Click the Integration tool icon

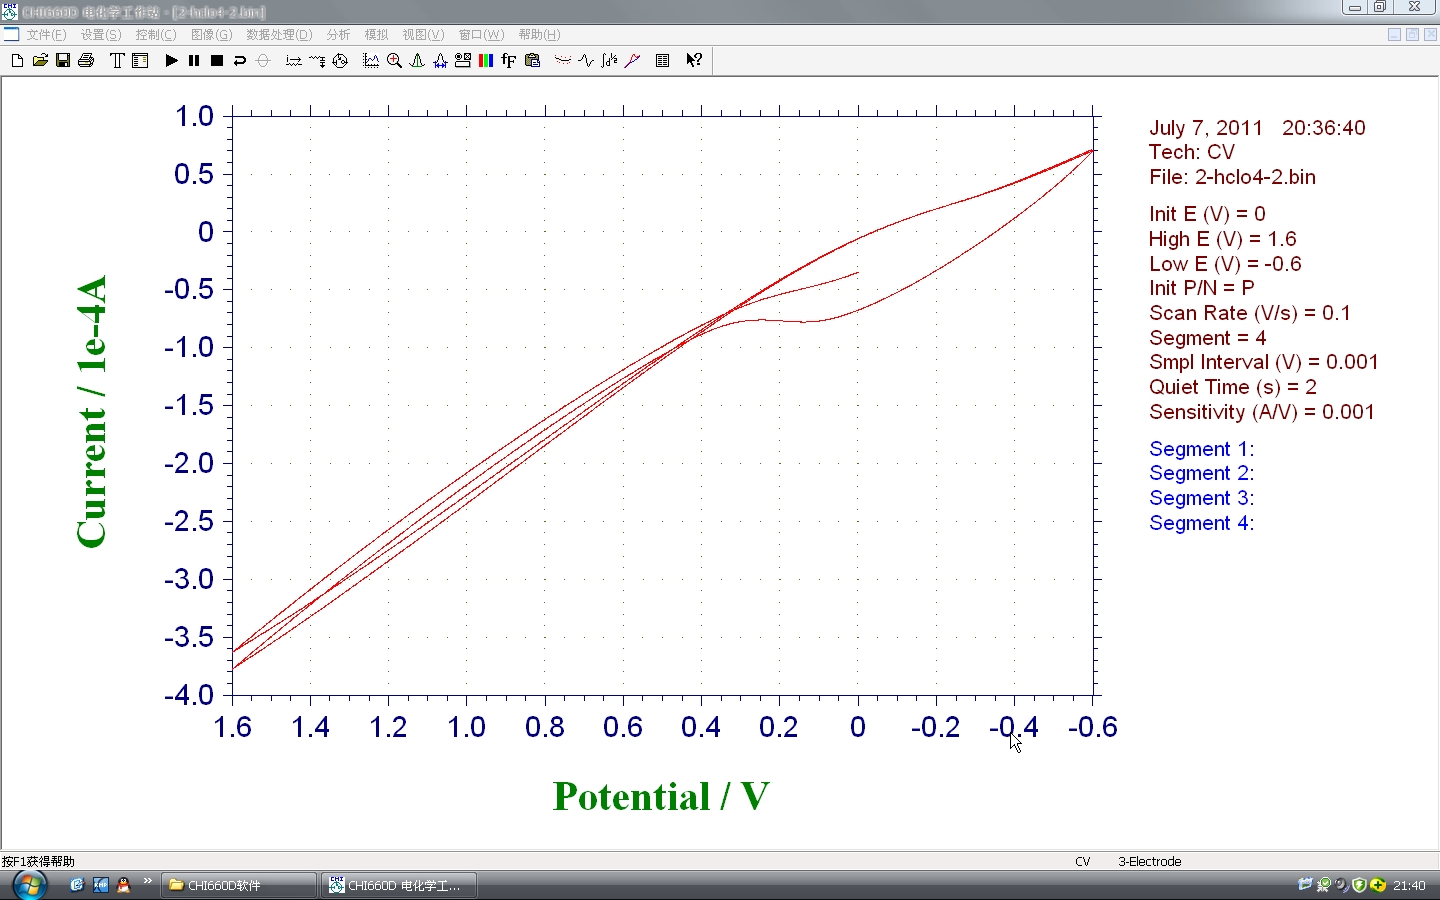pos(609,61)
